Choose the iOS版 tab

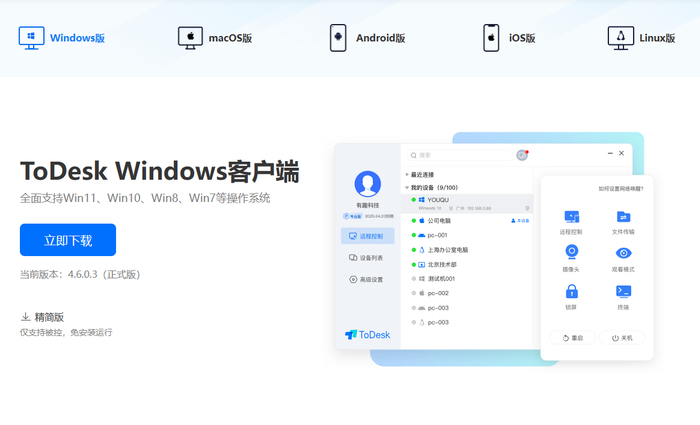509,38
